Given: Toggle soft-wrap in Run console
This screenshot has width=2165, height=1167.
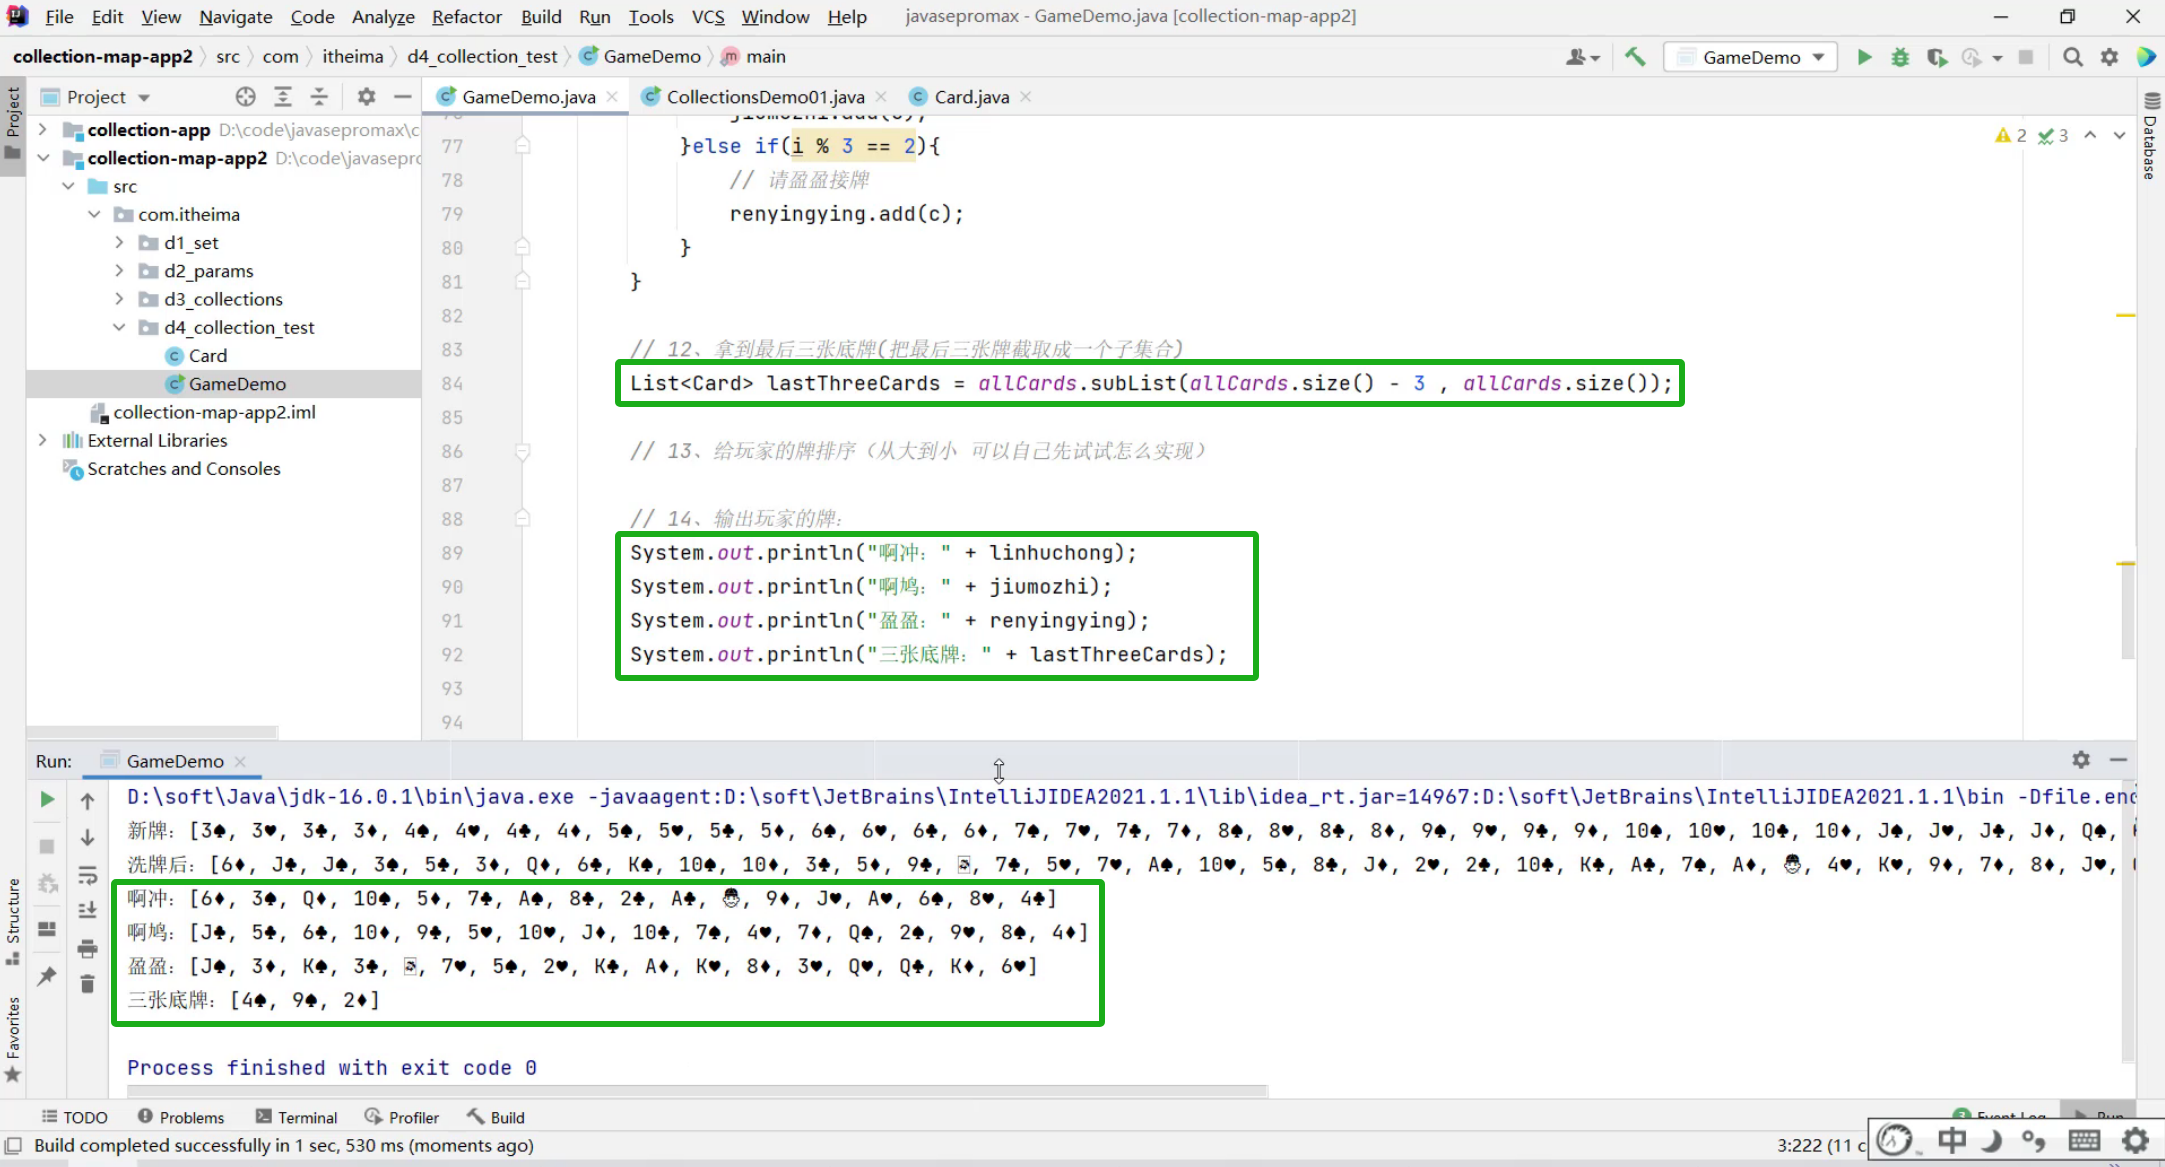Looking at the screenshot, I should [88, 876].
